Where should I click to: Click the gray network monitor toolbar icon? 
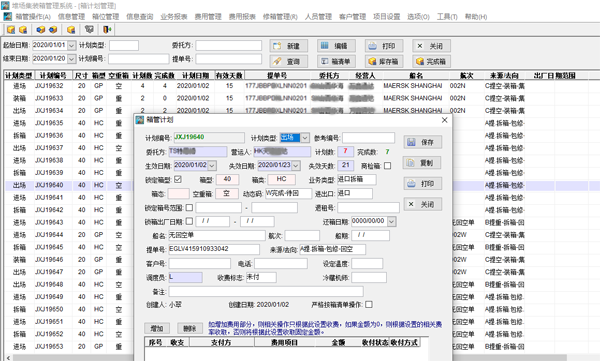89,29
